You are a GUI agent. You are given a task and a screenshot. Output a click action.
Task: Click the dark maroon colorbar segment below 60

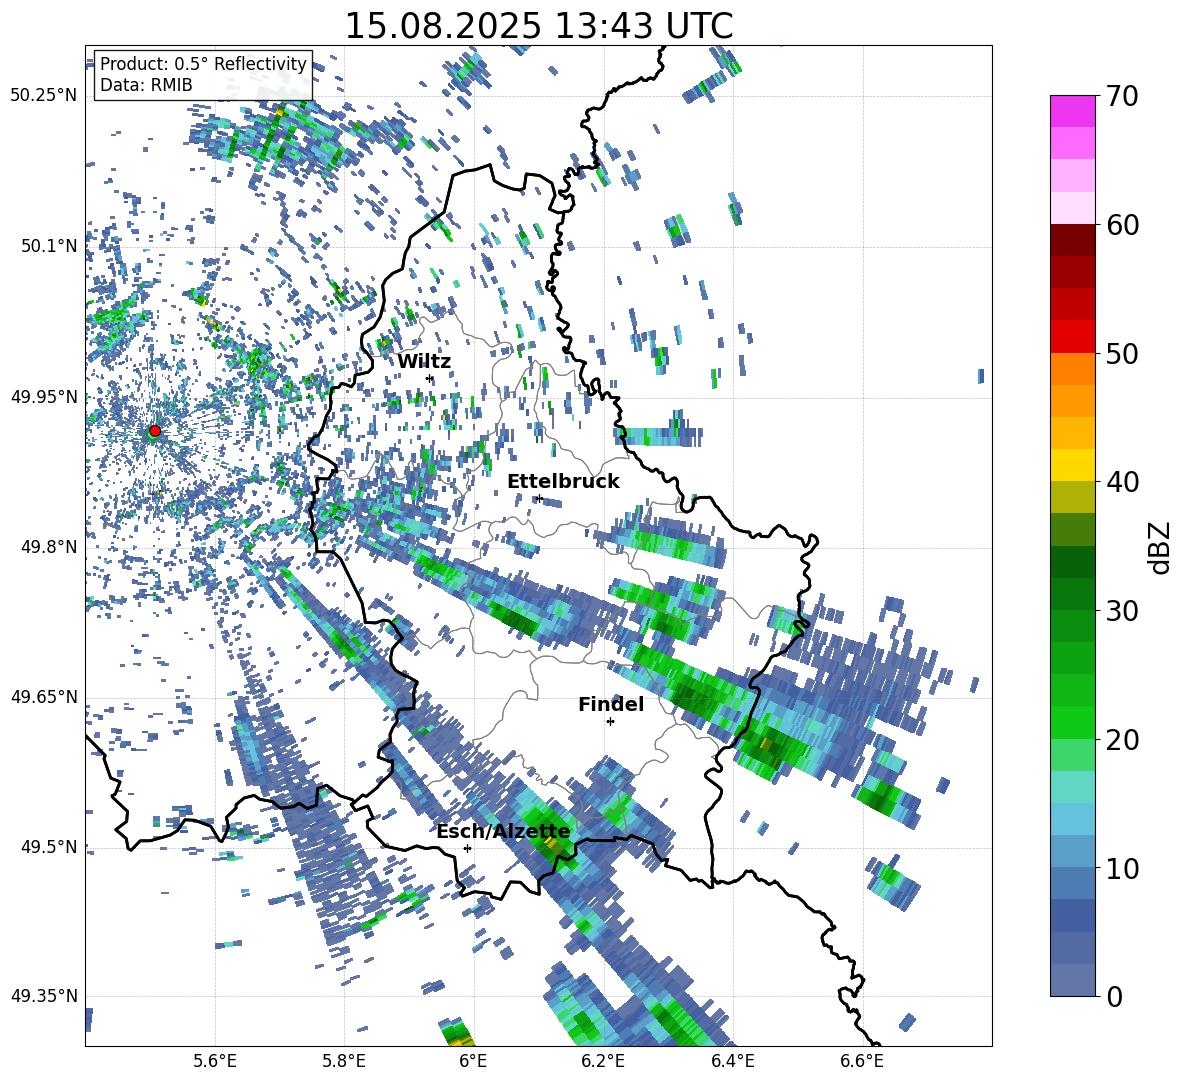point(1072,240)
